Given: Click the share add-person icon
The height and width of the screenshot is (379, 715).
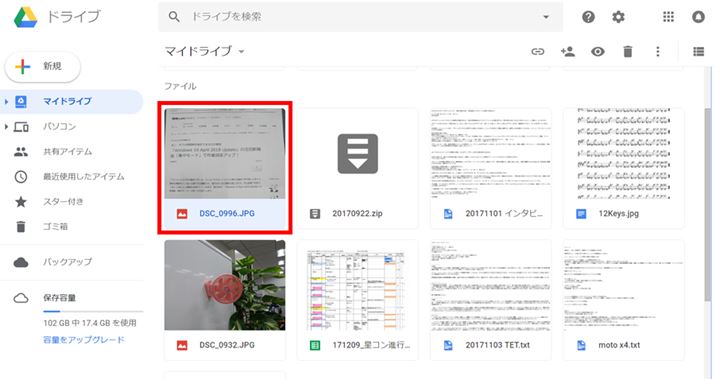Looking at the screenshot, I should (x=568, y=52).
